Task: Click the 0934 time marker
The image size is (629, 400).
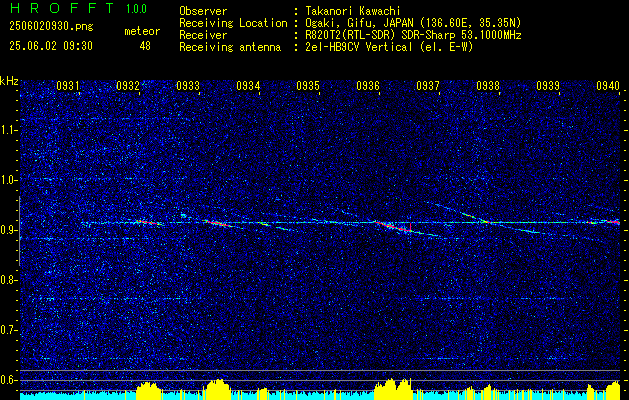Action: click(x=248, y=85)
